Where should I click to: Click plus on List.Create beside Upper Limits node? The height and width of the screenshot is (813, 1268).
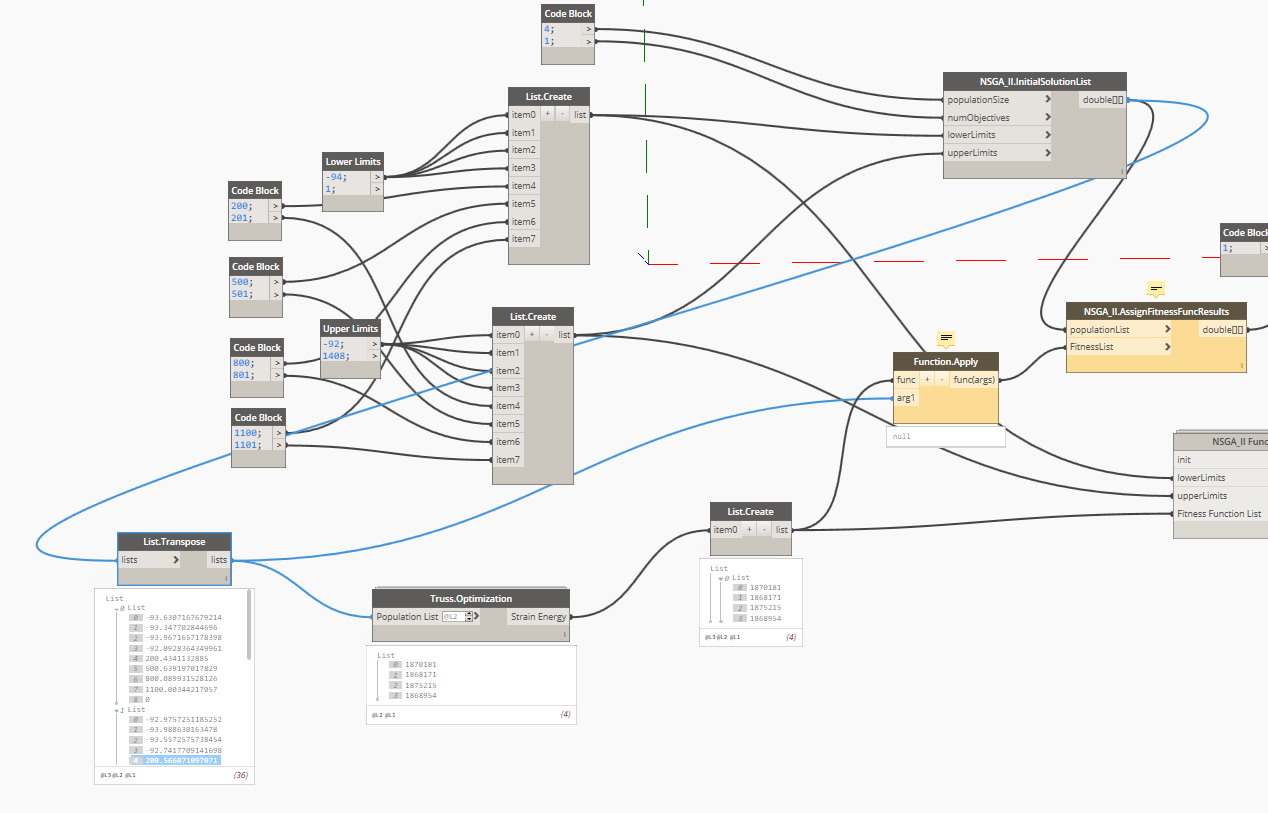click(532, 335)
